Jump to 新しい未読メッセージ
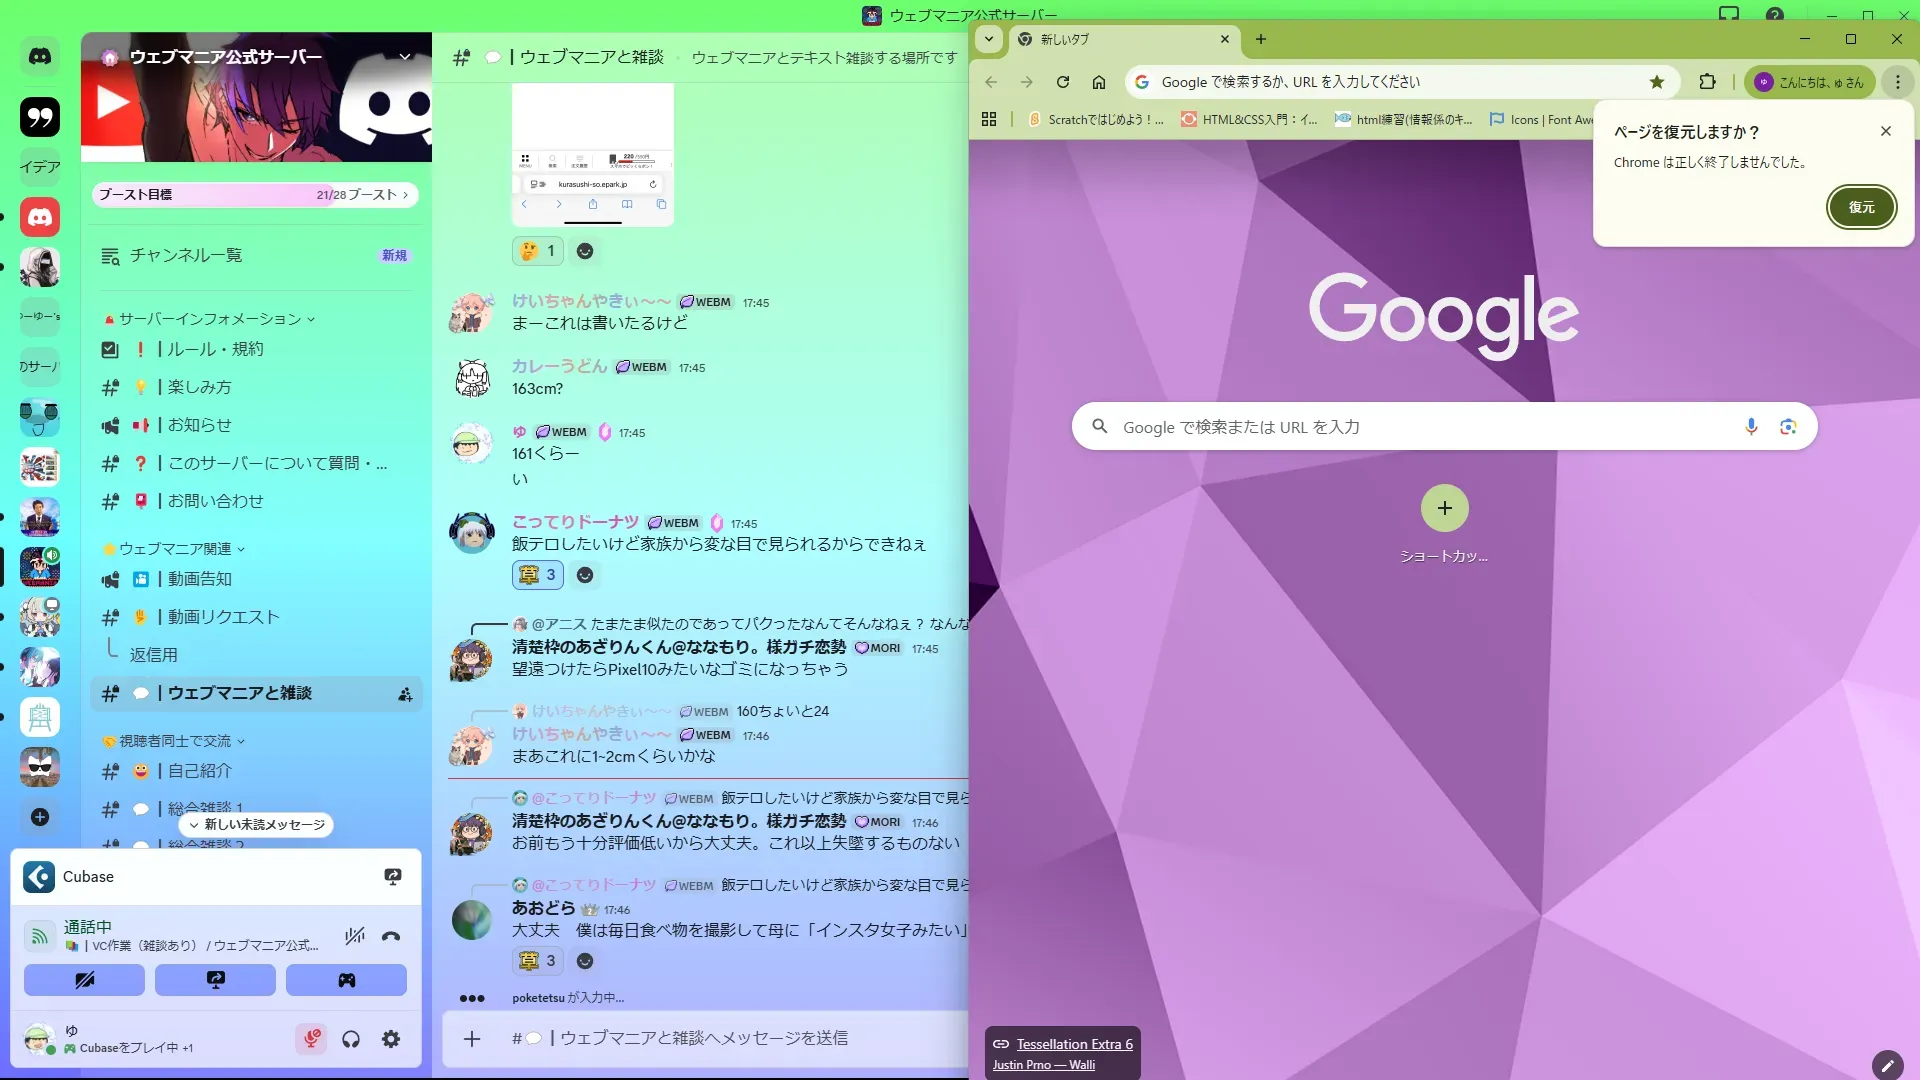Image resolution: width=1920 pixels, height=1080 pixels. point(257,825)
